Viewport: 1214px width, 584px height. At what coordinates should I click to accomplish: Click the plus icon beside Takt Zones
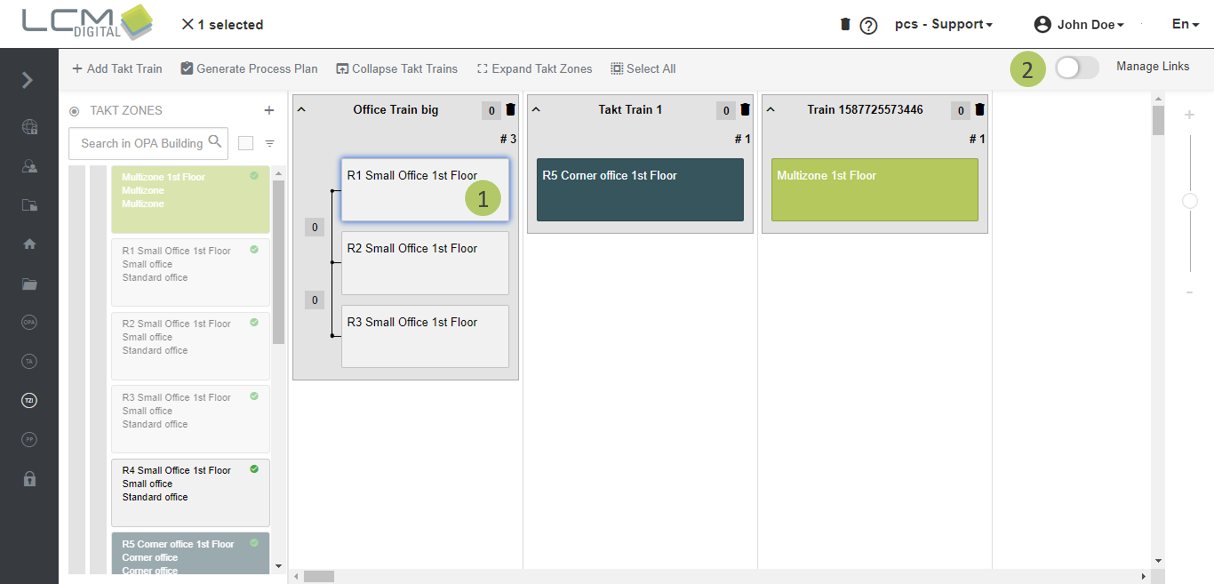click(269, 111)
